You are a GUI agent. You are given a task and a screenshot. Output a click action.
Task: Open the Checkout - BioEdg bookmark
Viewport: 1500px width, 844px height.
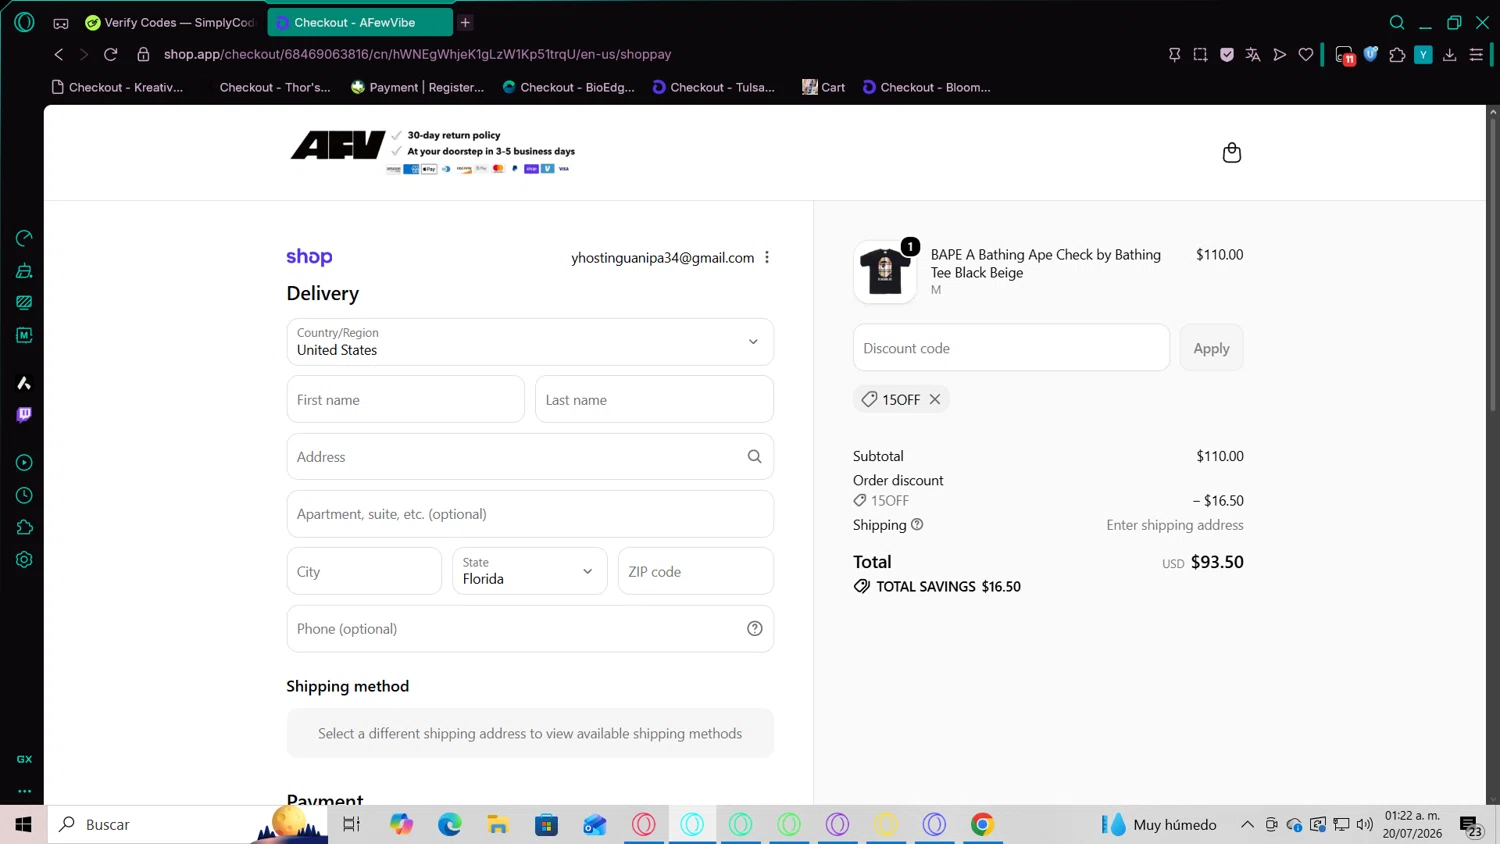click(x=568, y=87)
